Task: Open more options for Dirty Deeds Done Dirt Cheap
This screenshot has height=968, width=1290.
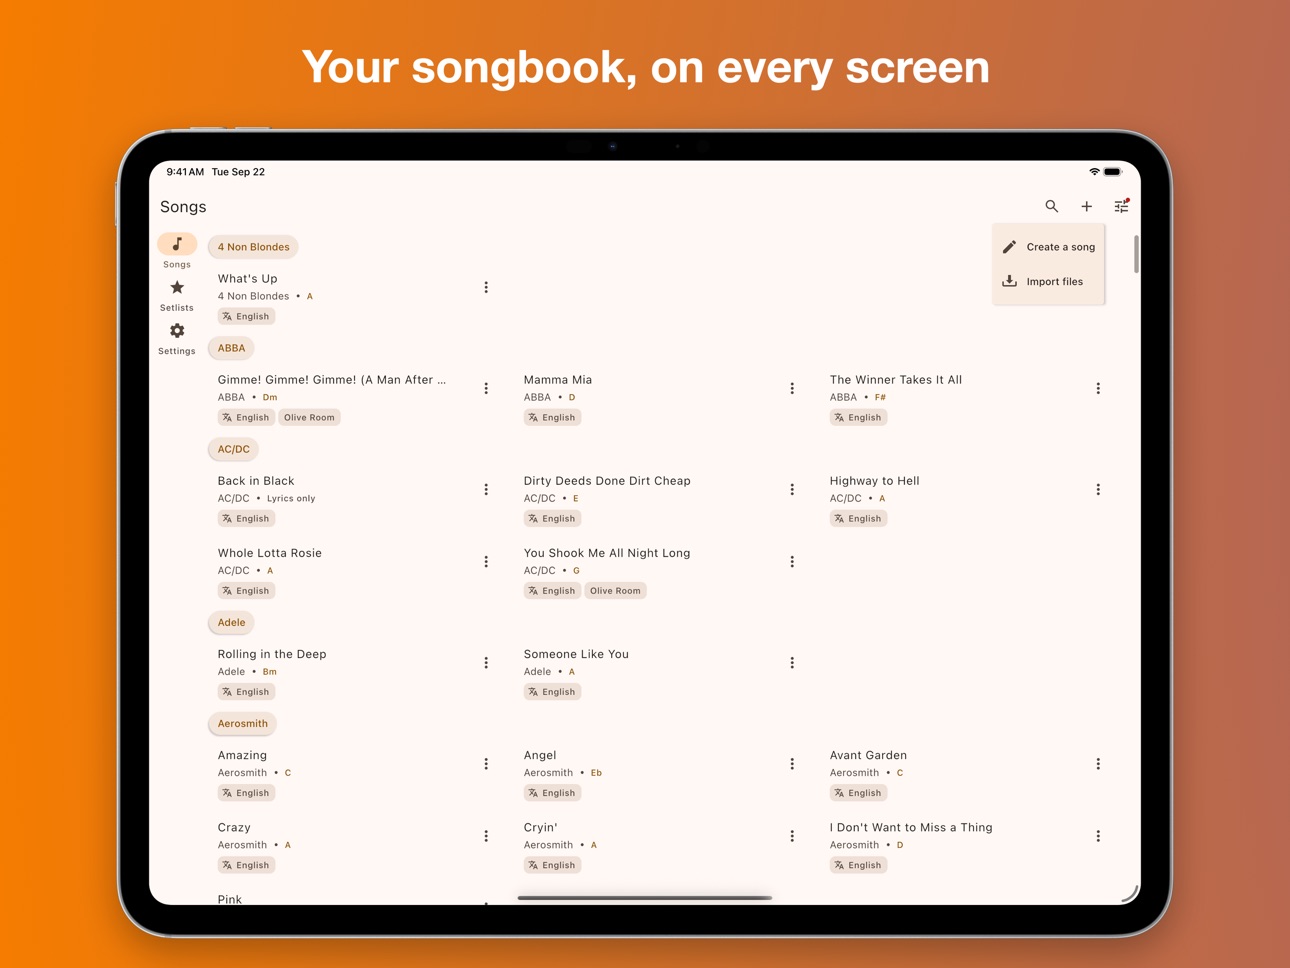Action: tap(792, 490)
